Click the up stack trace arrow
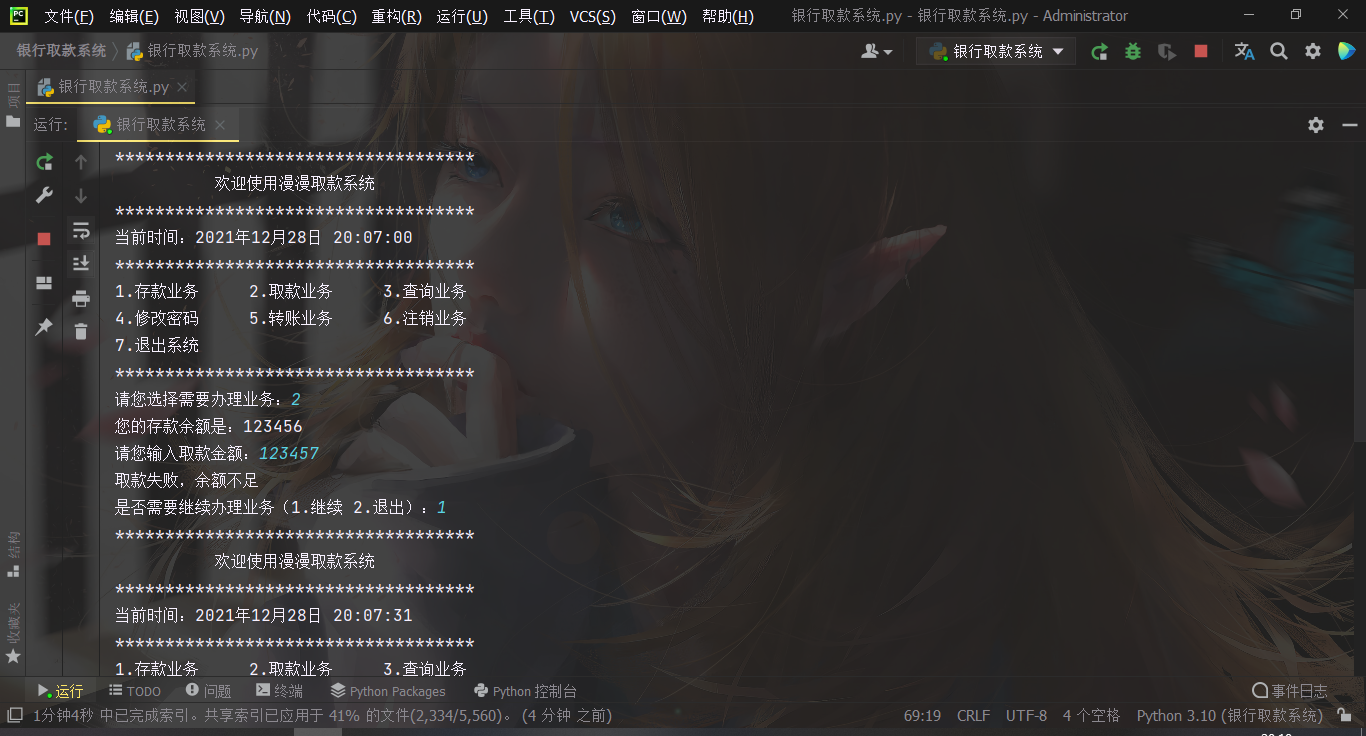1366x736 pixels. tap(81, 162)
